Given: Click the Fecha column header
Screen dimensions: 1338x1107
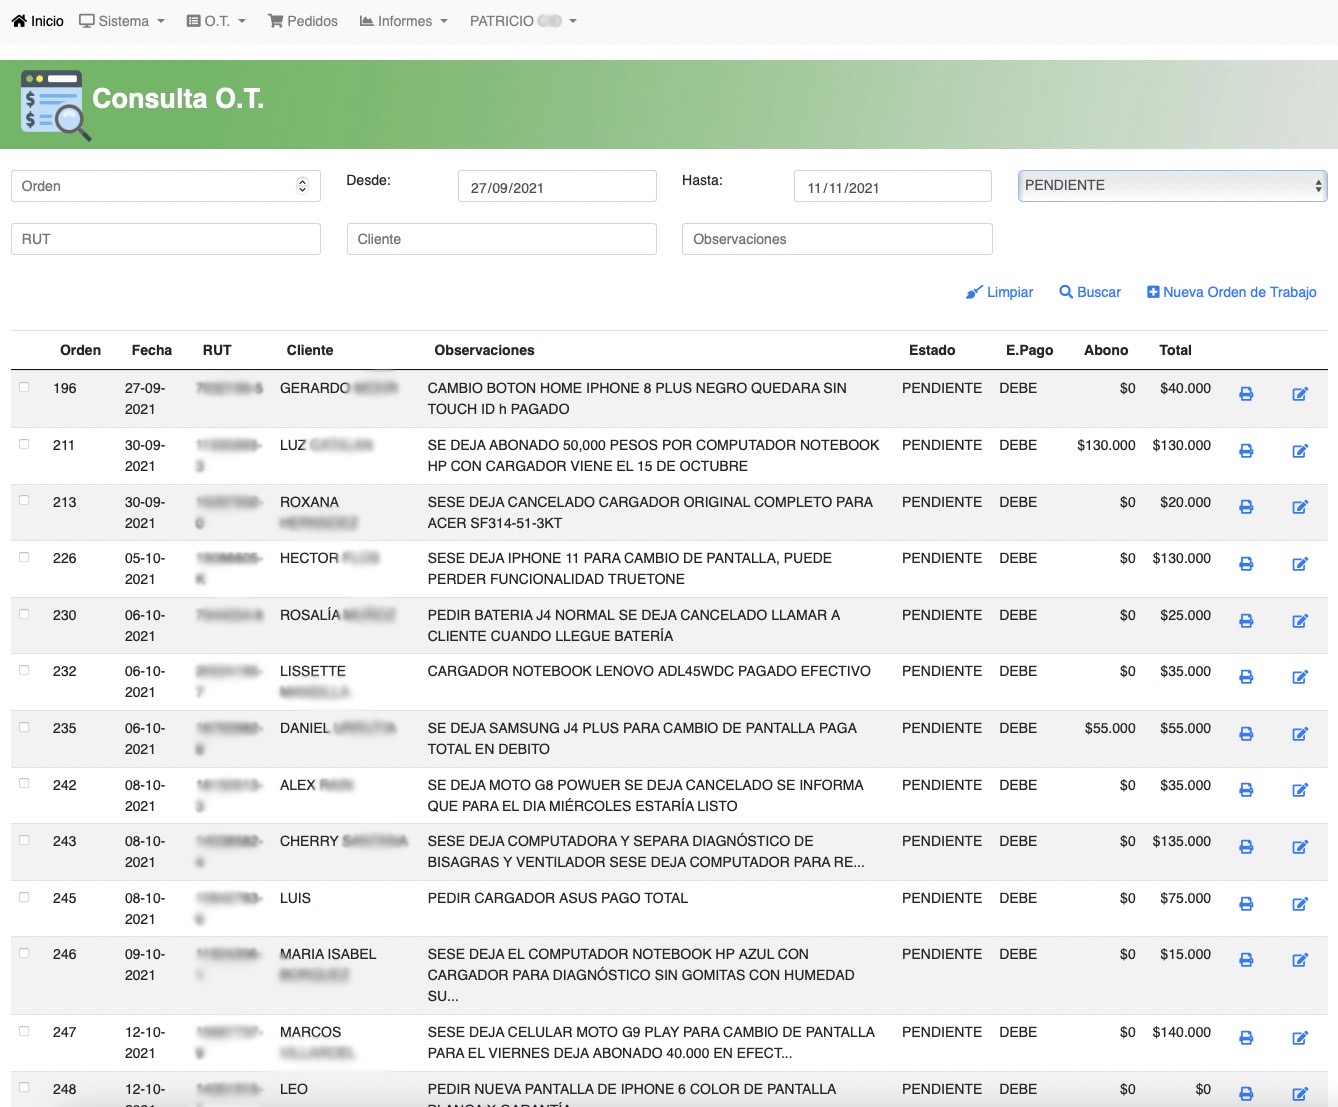Looking at the screenshot, I should coord(152,350).
